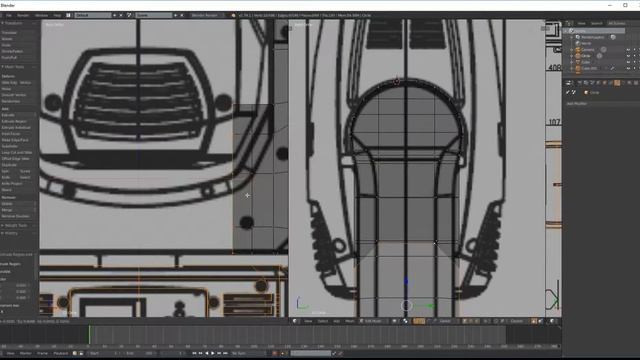Add a new screen layout with plus
Screen dimensions: 640x360
coord(115,15)
